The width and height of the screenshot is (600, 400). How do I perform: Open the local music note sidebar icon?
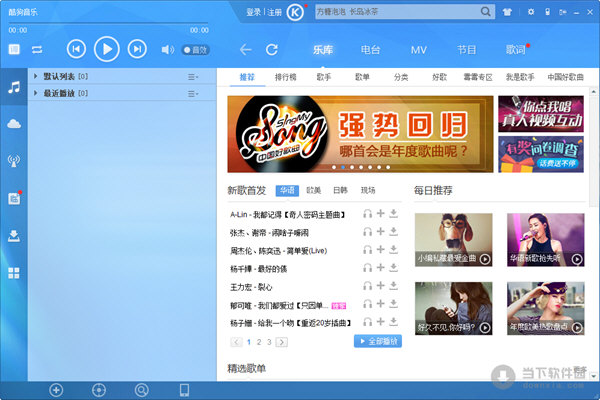[14, 87]
